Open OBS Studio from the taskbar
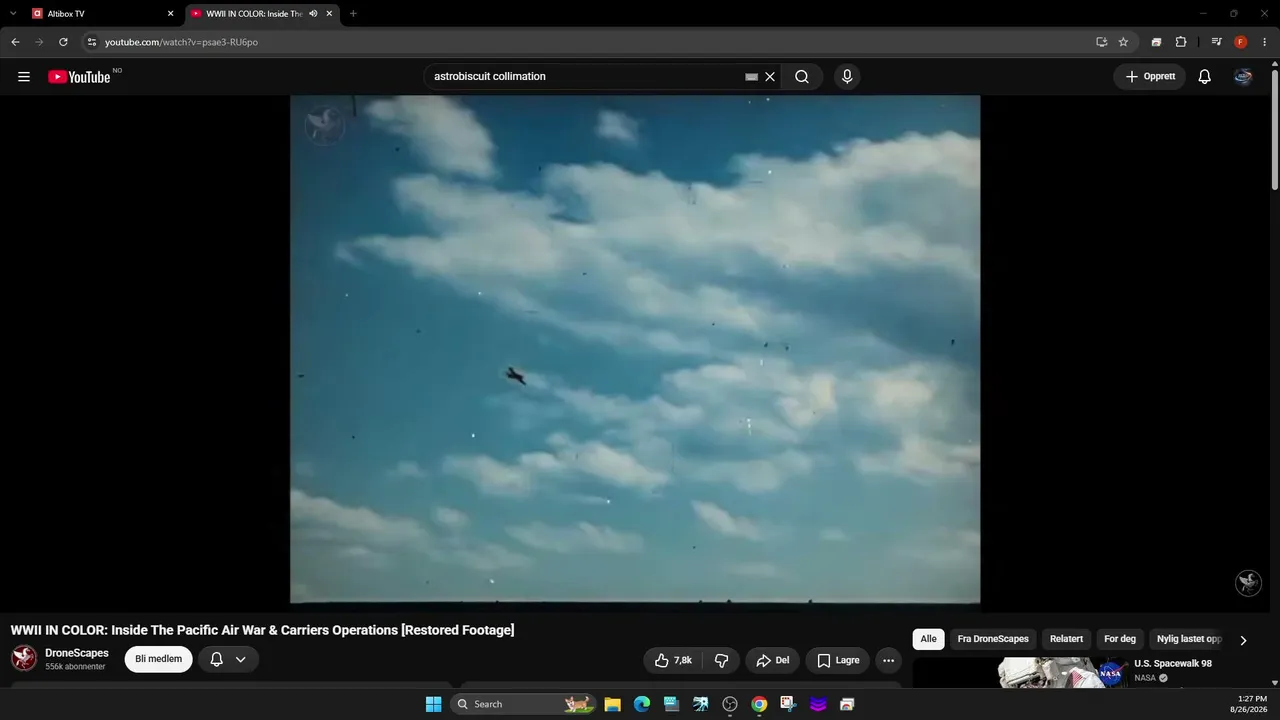1280x720 pixels. 730,704
